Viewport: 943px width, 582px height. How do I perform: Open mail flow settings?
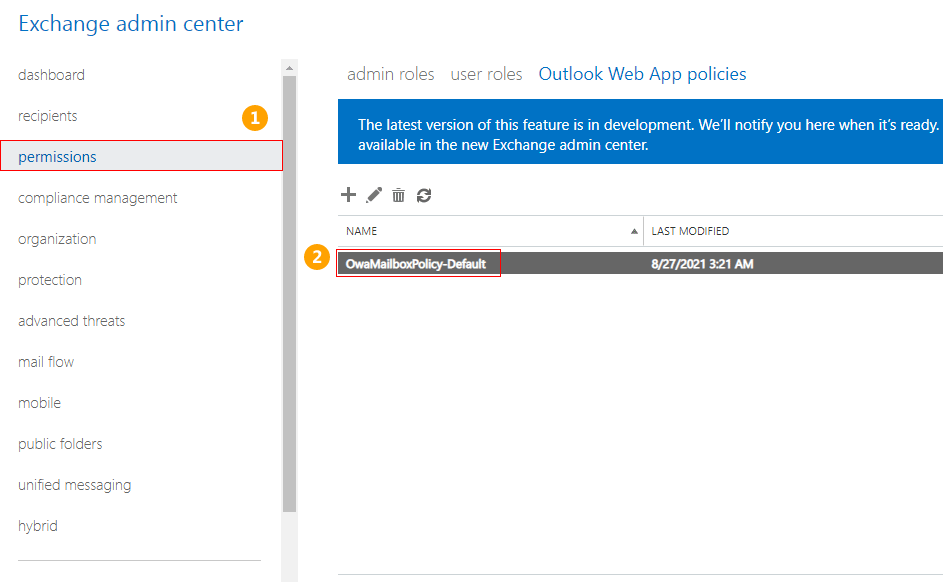[46, 362]
